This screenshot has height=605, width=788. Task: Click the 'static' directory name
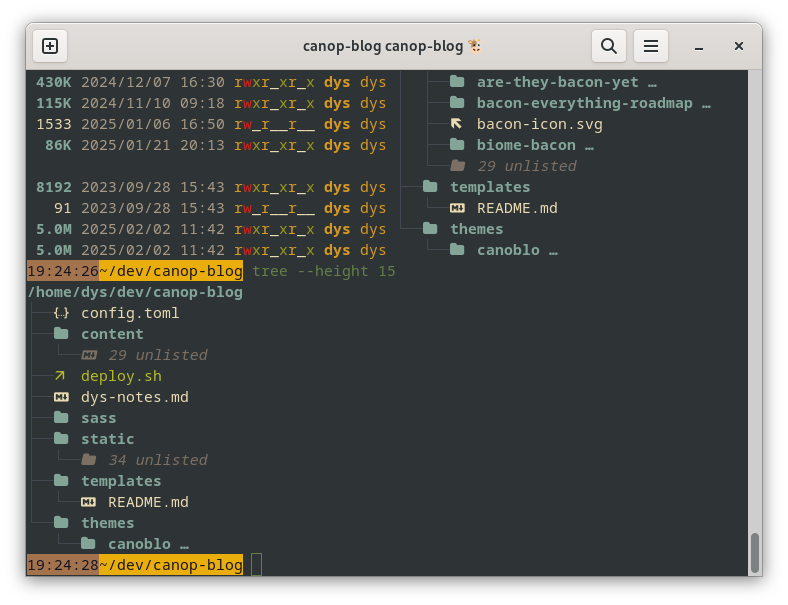click(x=108, y=439)
